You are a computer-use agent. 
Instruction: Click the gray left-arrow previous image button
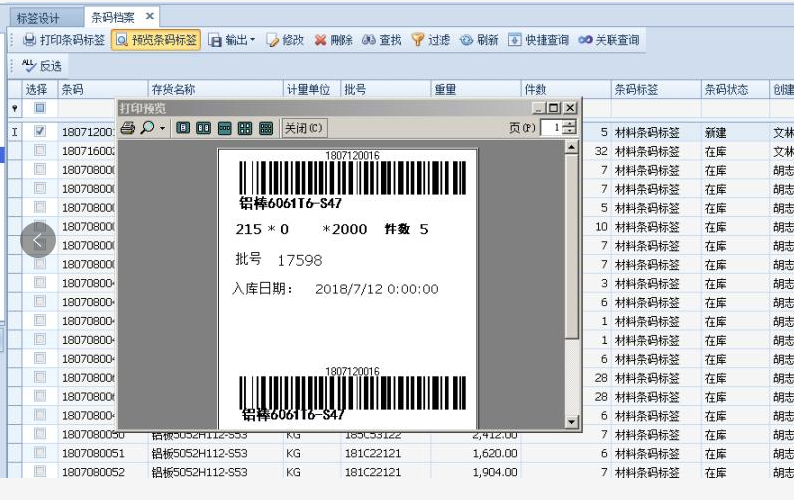[x=38, y=240]
